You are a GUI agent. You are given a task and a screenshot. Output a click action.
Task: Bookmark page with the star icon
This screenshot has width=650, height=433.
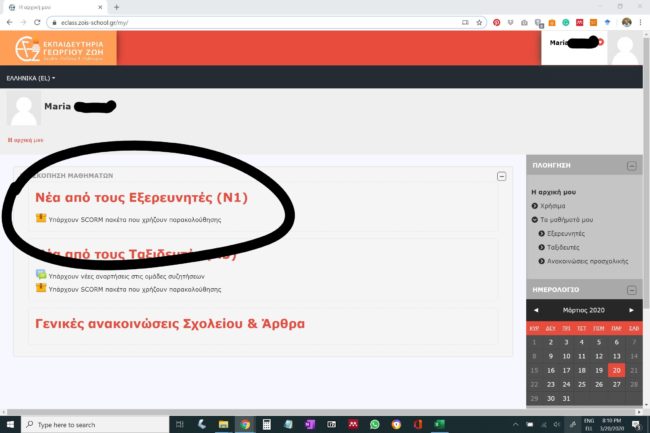(x=478, y=21)
